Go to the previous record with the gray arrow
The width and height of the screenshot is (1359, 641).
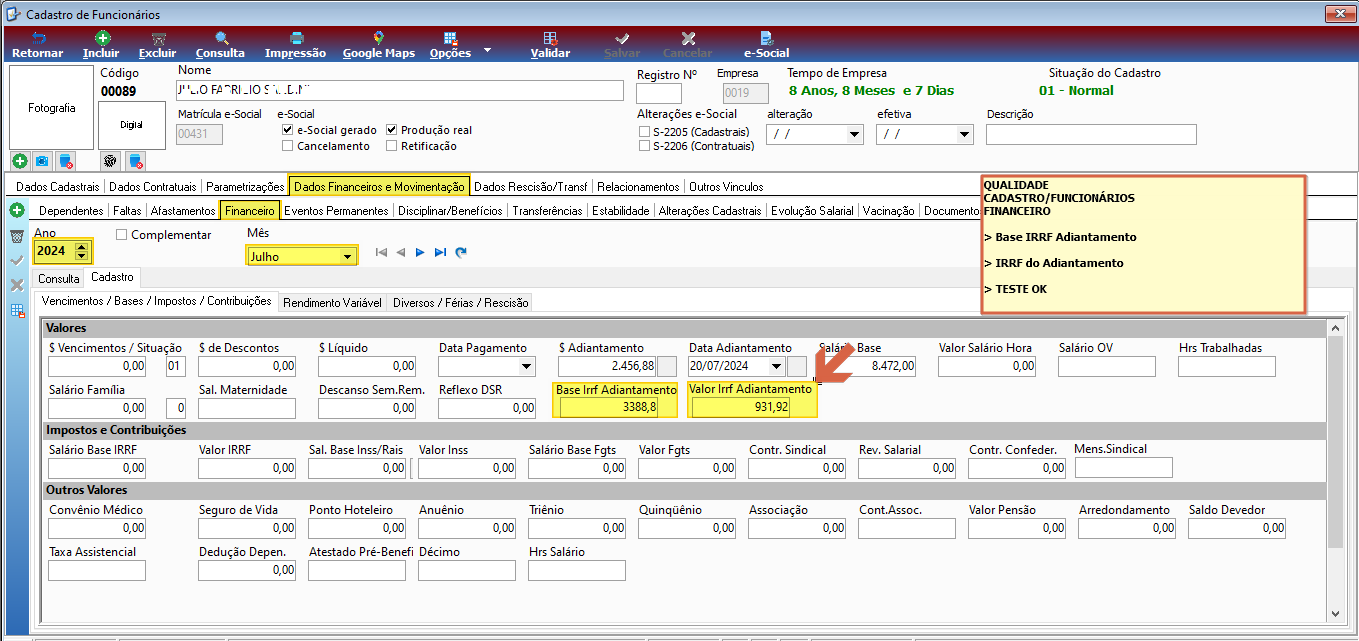click(x=401, y=253)
